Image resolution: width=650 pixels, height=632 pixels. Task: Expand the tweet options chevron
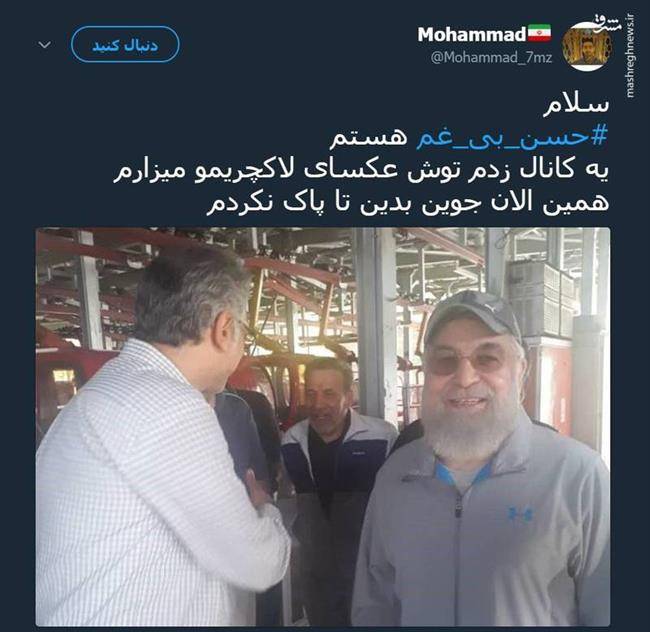point(44,44)
